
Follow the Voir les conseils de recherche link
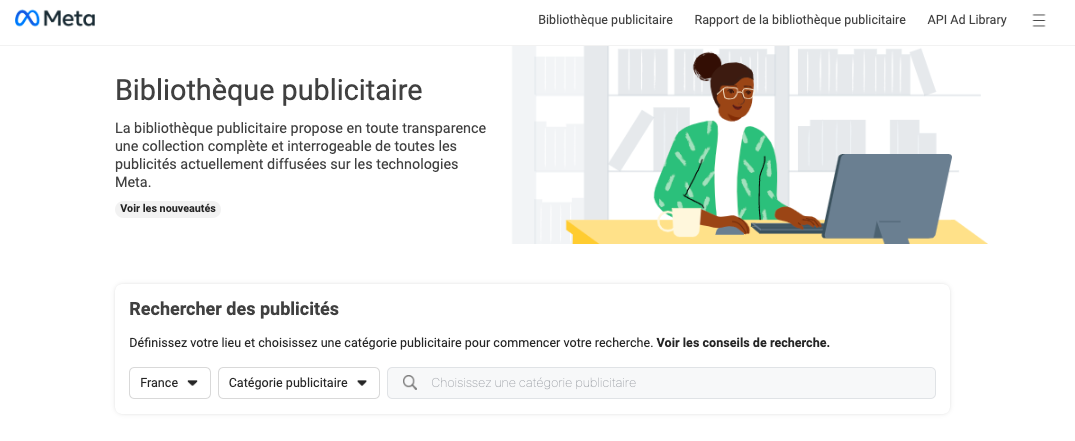(743, 342)
